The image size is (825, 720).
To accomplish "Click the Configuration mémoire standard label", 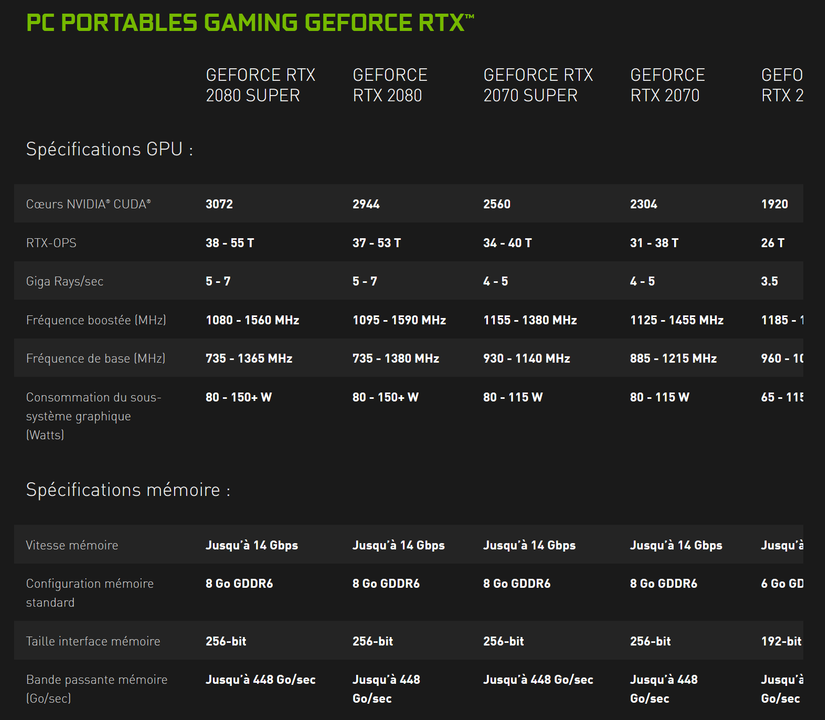I will pos(89,593).
